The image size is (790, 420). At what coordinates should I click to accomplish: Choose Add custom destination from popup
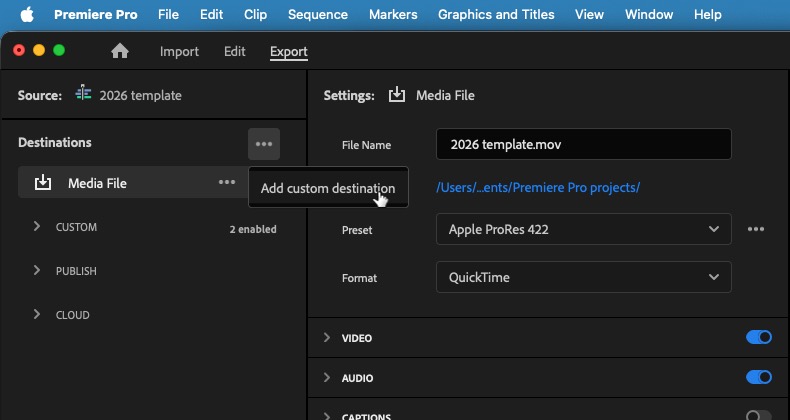point(328,188)
